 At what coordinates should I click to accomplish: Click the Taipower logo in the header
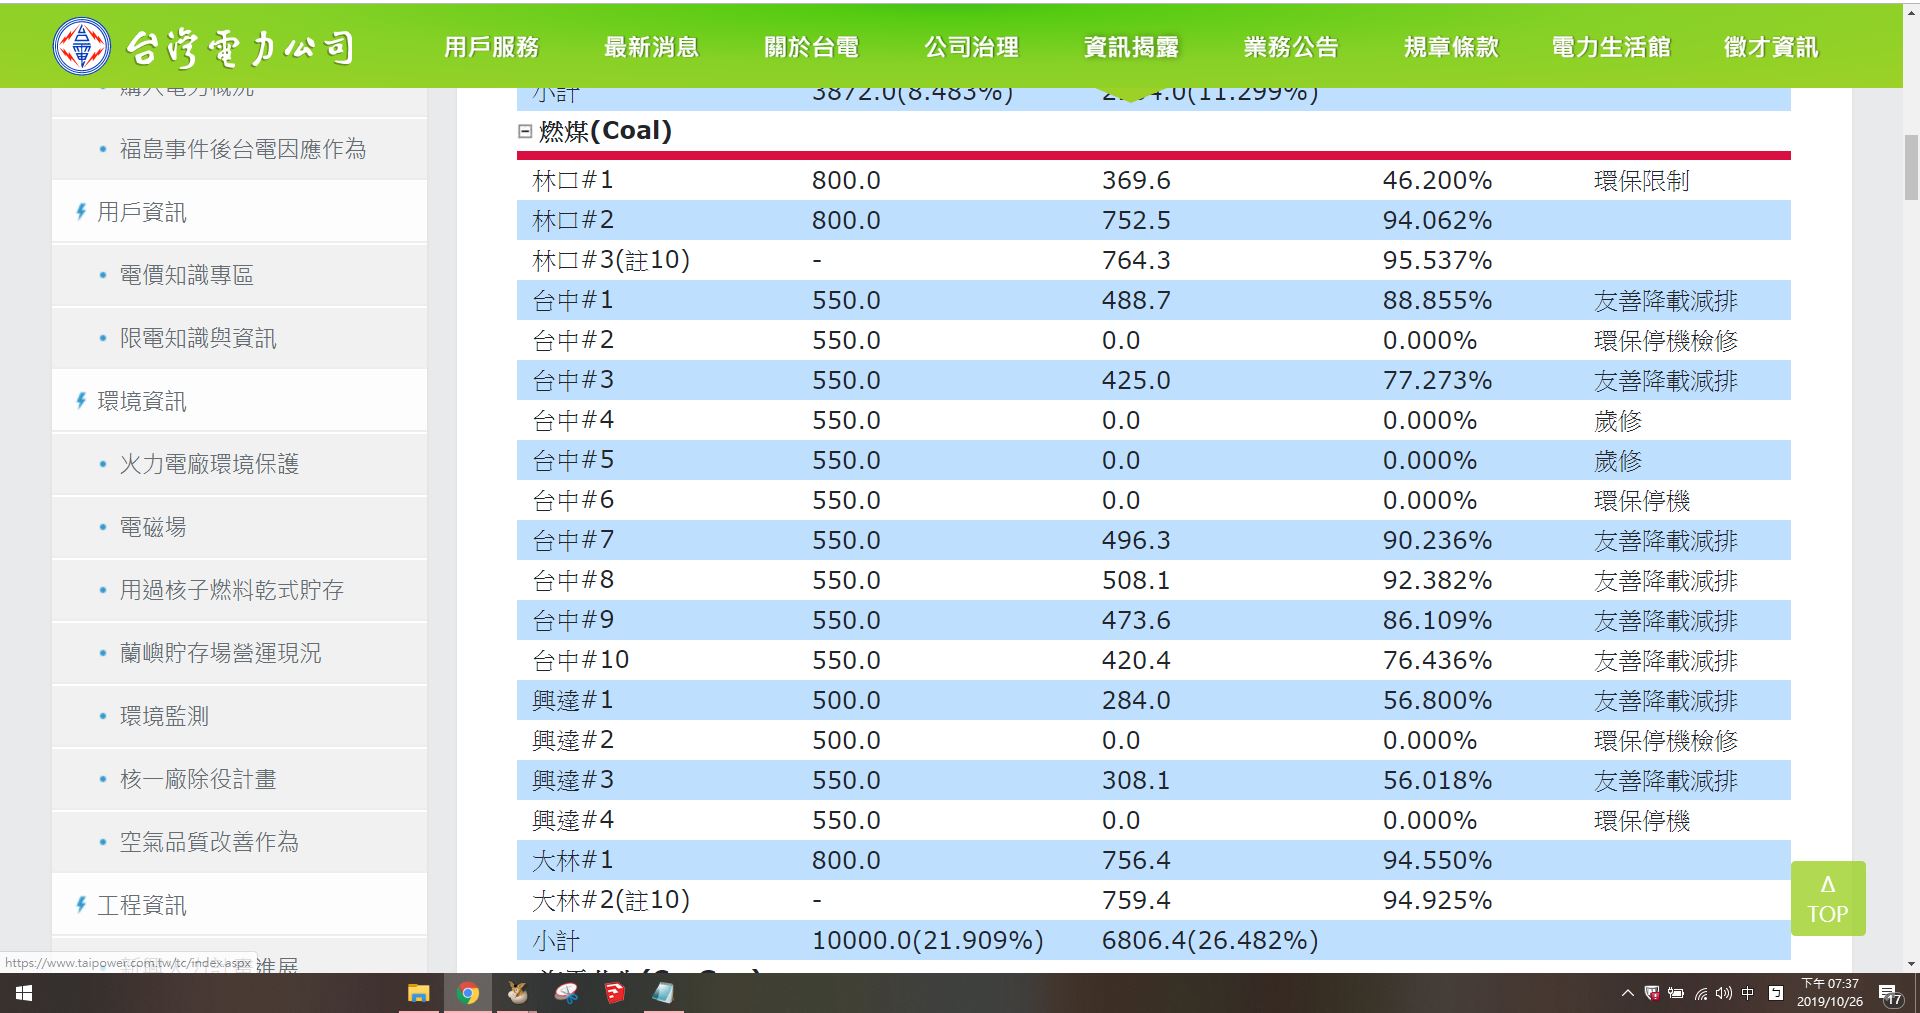click(x=205, y=47)
